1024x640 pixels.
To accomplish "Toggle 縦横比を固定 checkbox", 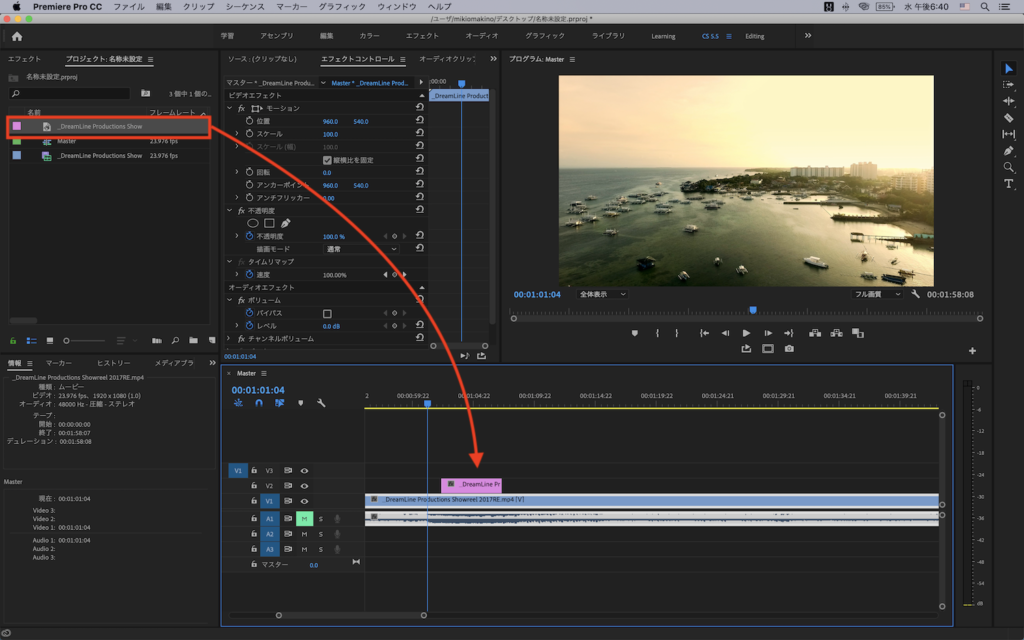I will pyautogui.click(x=327, y=160).
